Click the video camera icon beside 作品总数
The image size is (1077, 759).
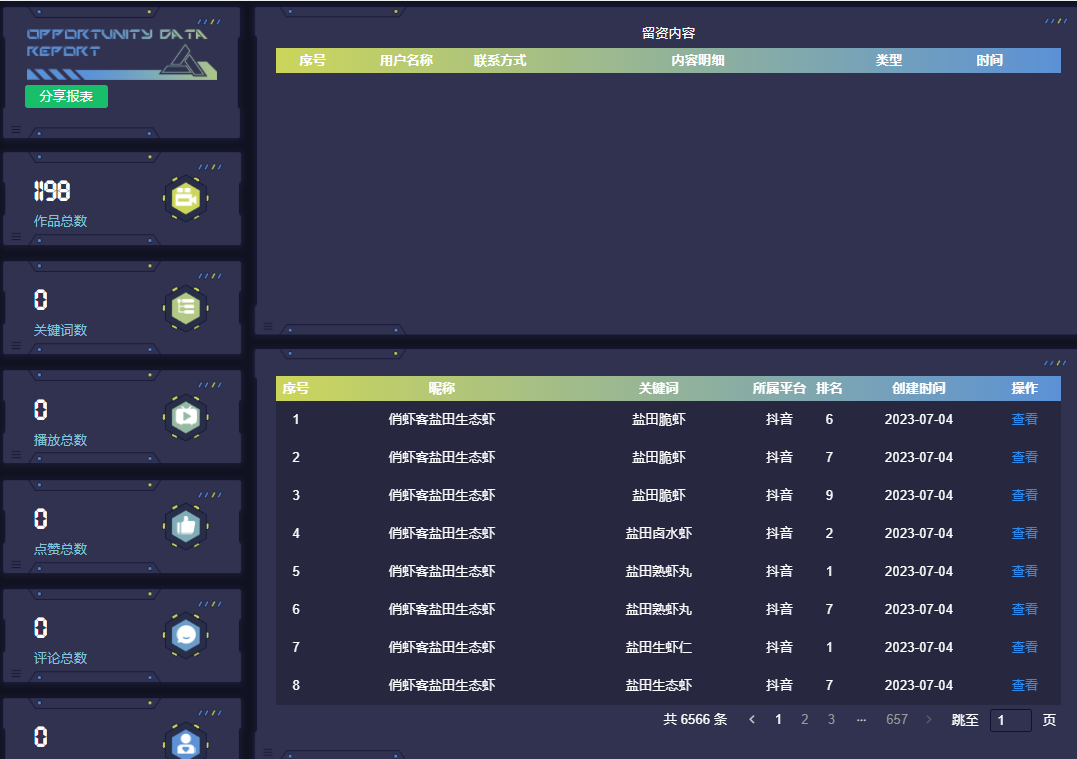[x=185, y=199]
